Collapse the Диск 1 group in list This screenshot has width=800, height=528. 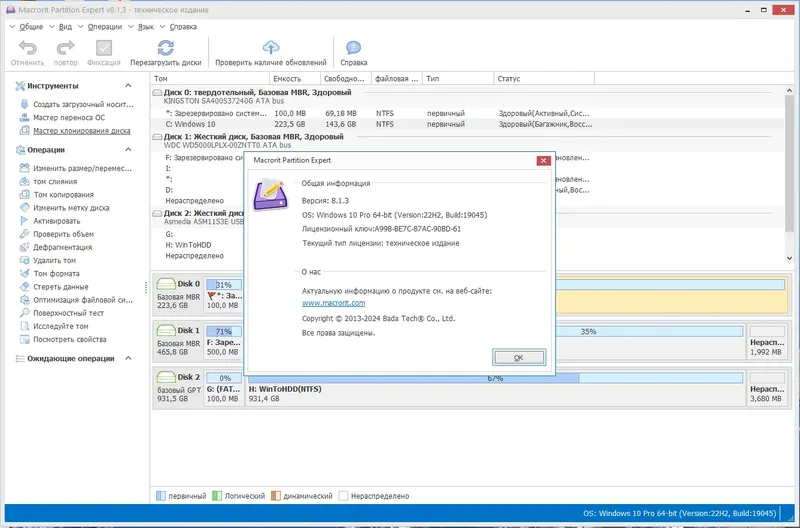pos(158,137)
